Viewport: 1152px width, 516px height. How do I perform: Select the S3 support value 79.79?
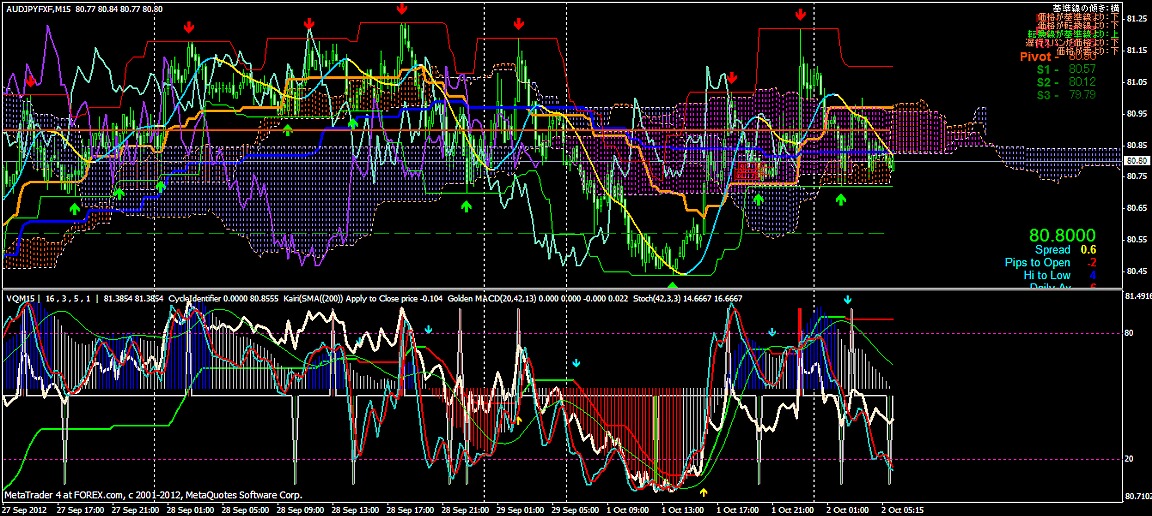coord(1080,94)
